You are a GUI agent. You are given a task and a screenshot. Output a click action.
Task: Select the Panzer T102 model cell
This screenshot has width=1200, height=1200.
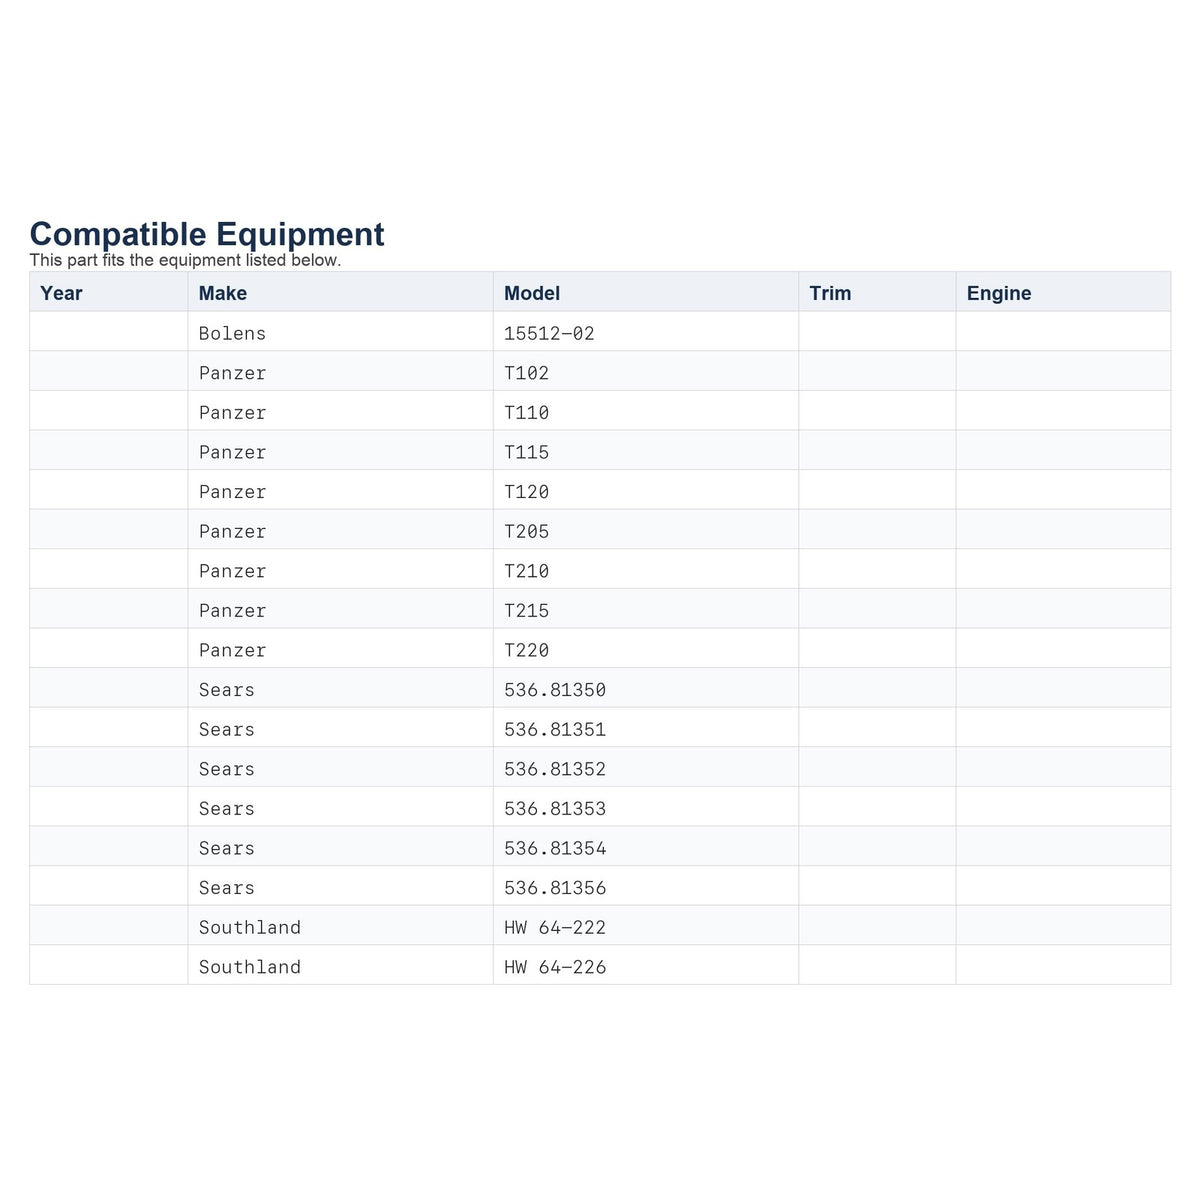(x=646, y=372)
